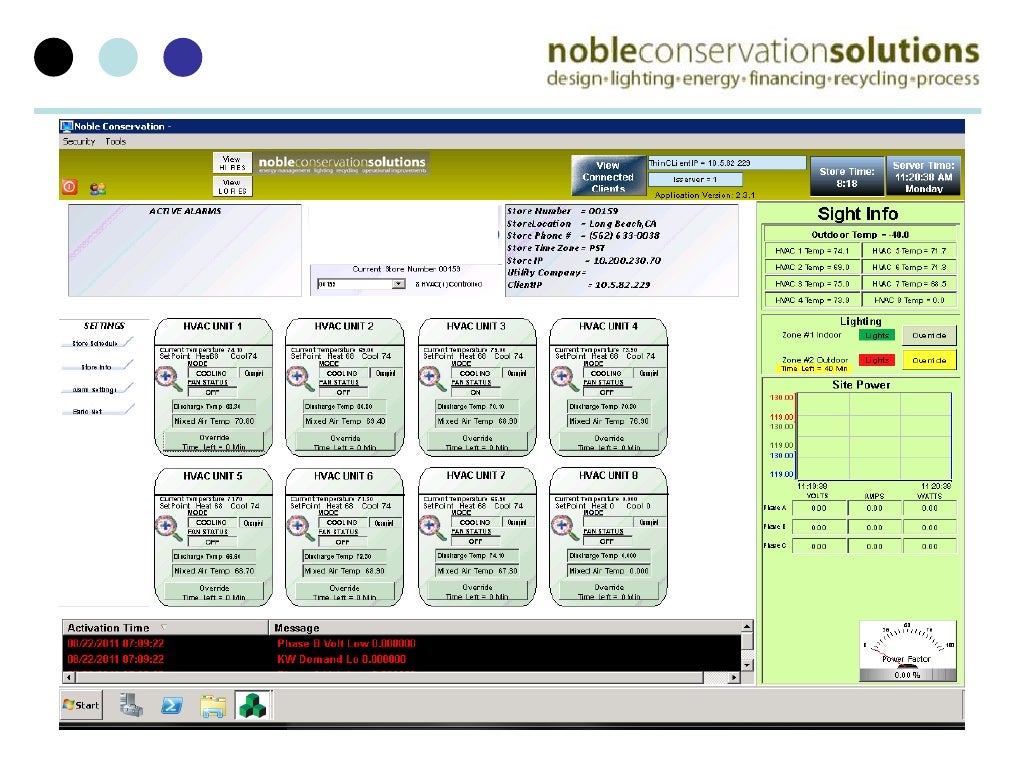Click the View Connected Clients button

pyautogui.click(x=607, y=176)
